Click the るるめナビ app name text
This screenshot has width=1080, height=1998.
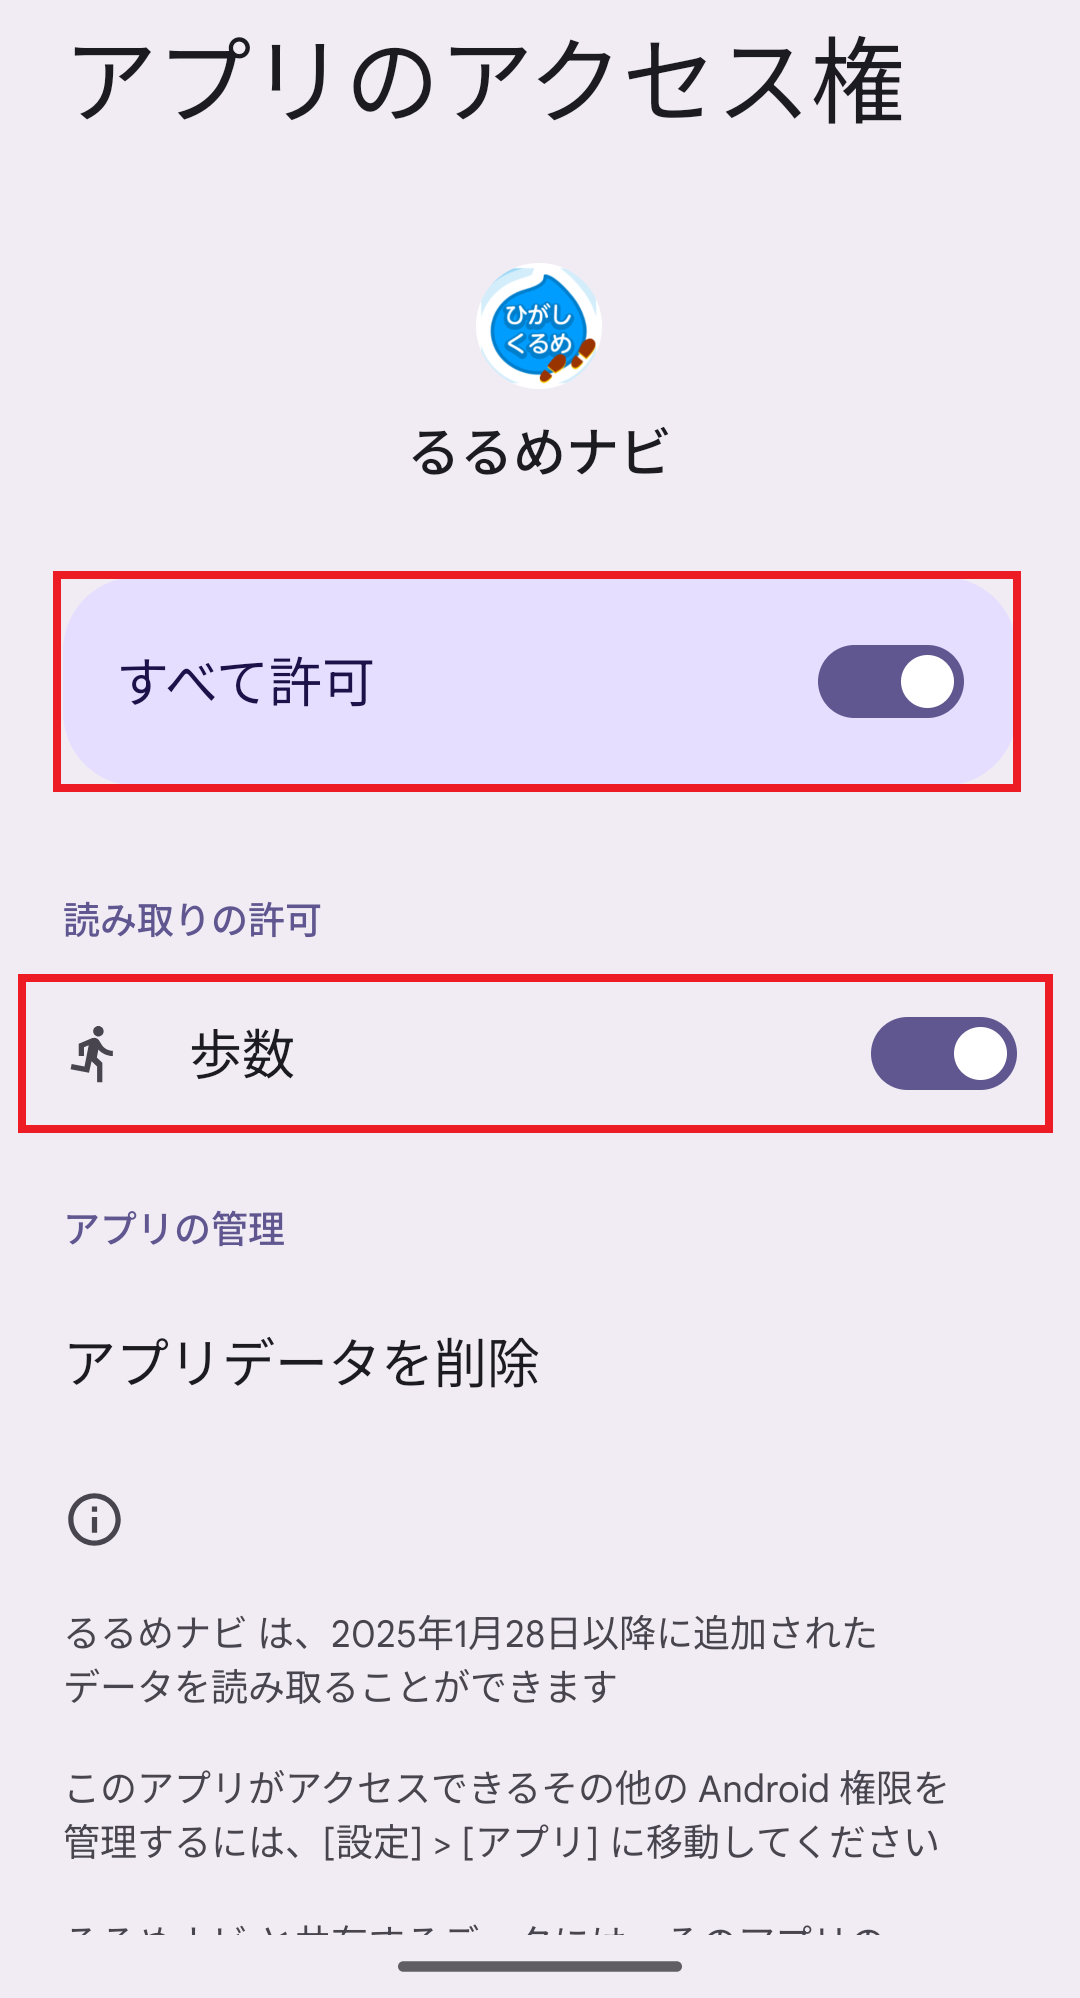click(x=538, y=452)
